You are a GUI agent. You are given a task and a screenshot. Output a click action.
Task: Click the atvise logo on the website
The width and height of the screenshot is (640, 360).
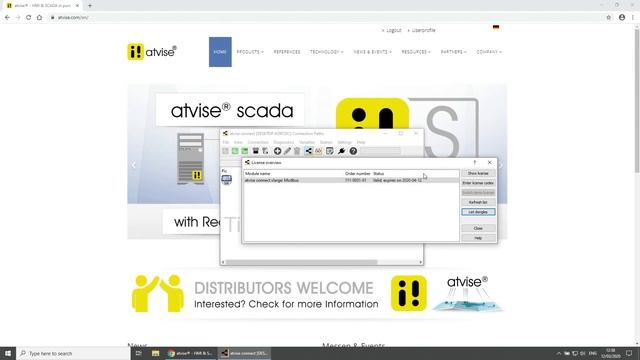tap(152, 52)
